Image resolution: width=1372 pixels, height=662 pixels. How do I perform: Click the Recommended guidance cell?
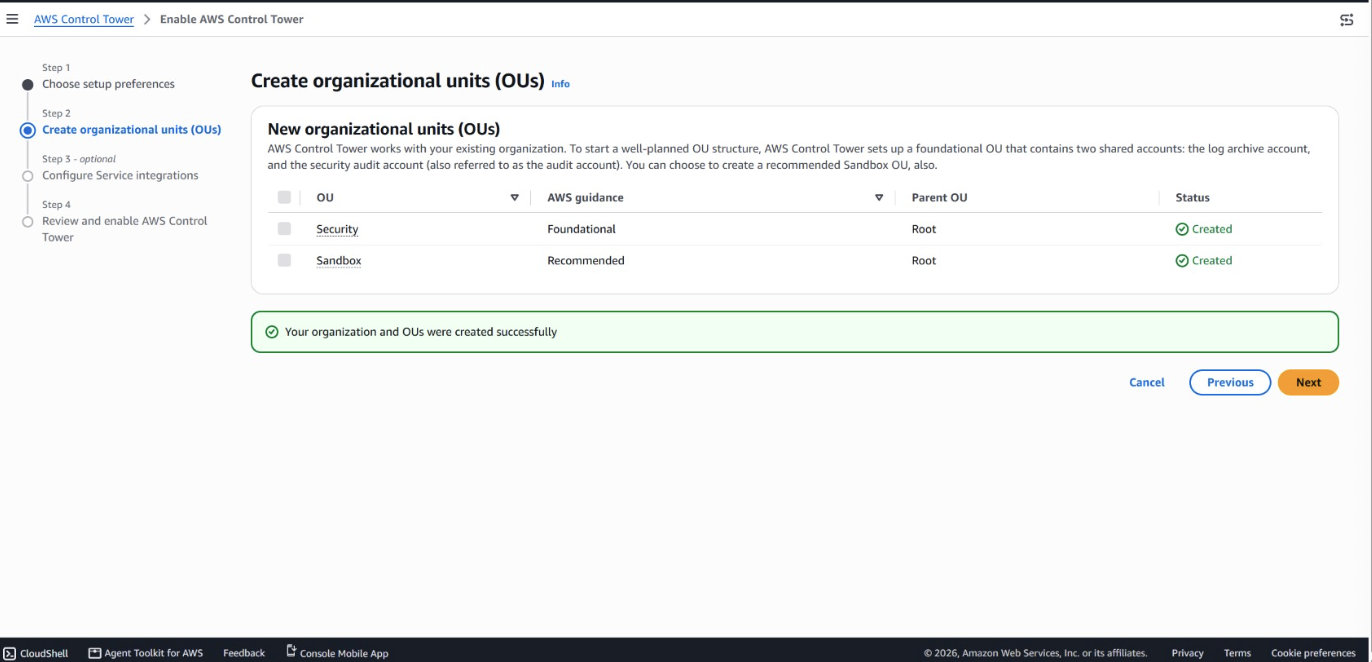(586, 261)
